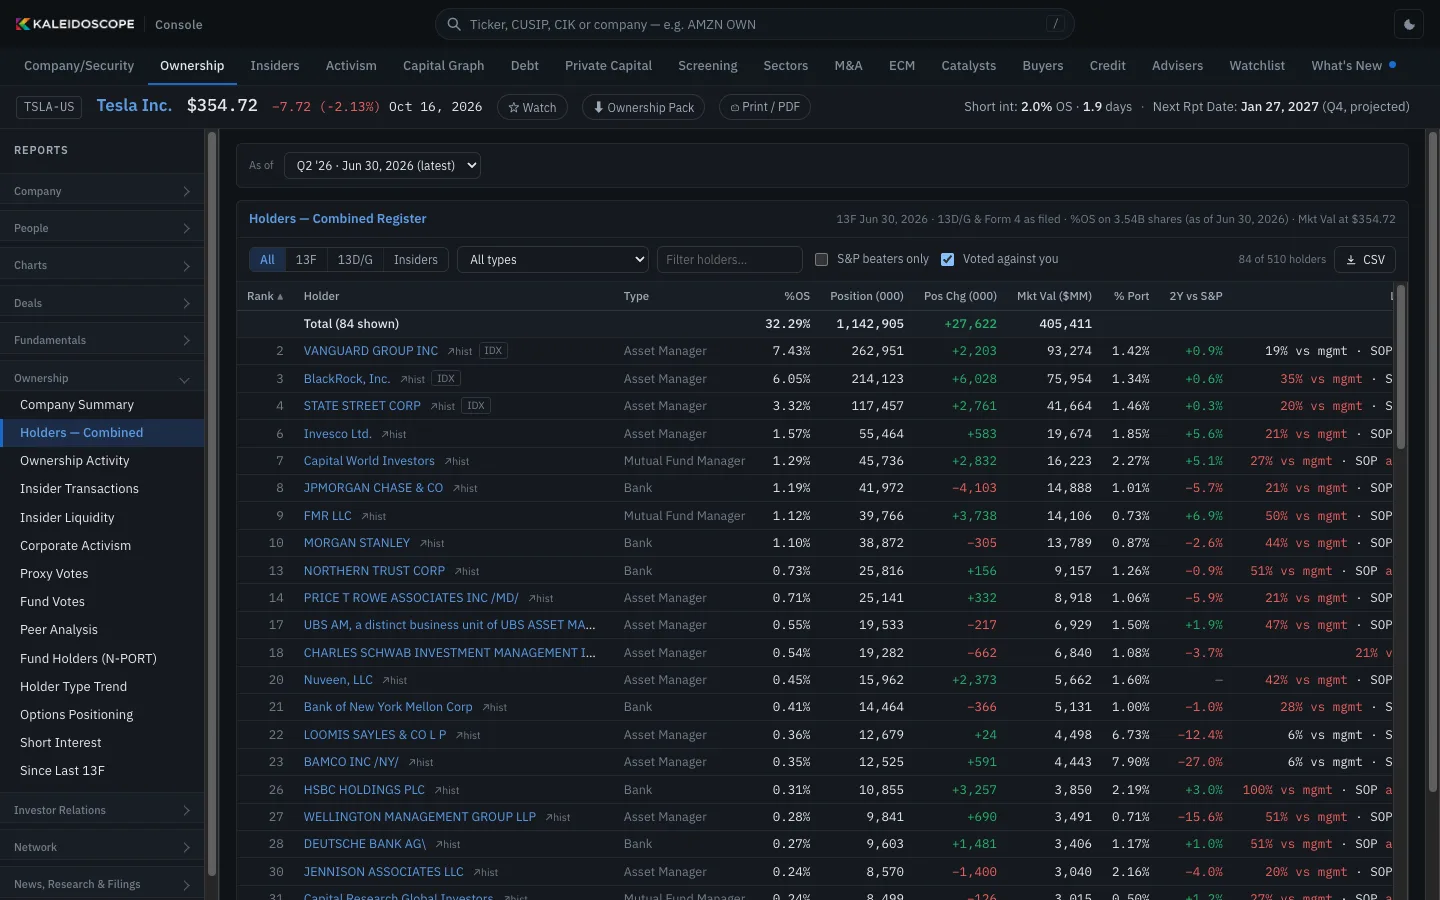
Task: Open the Company/Security tab
Action: coord(79,66)
